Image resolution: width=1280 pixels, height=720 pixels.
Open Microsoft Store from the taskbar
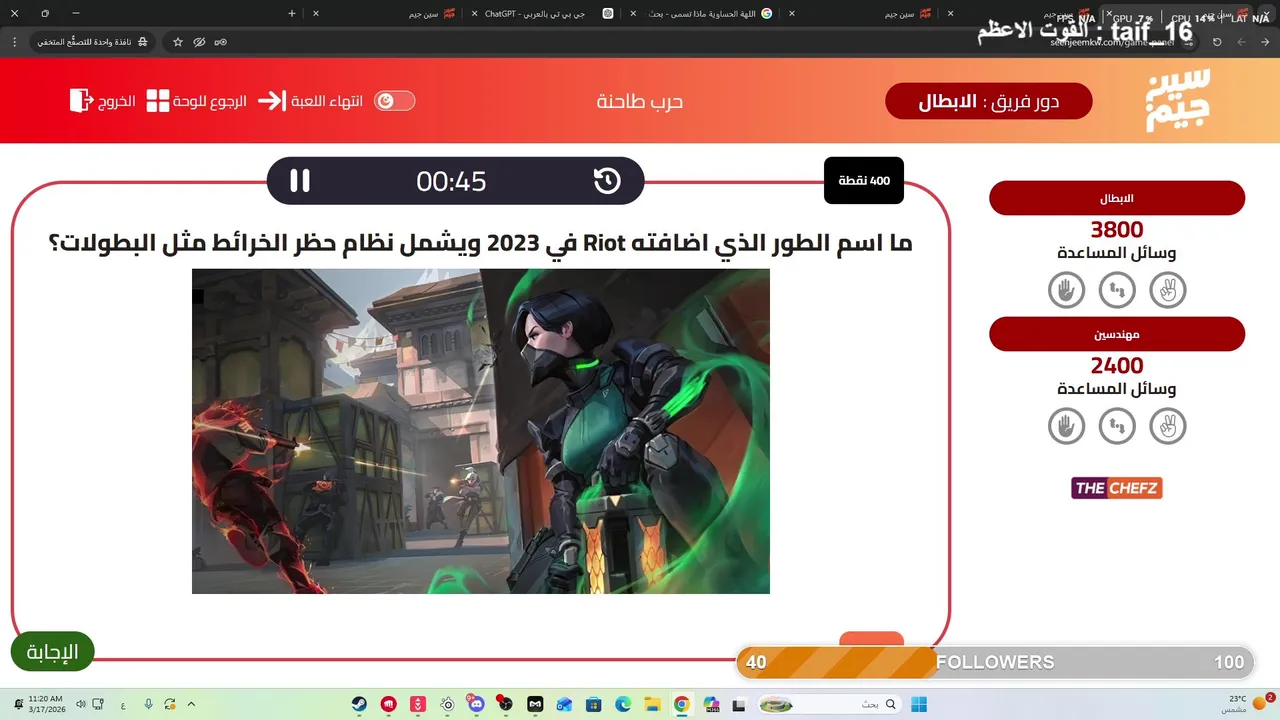(x=594, y=704)
